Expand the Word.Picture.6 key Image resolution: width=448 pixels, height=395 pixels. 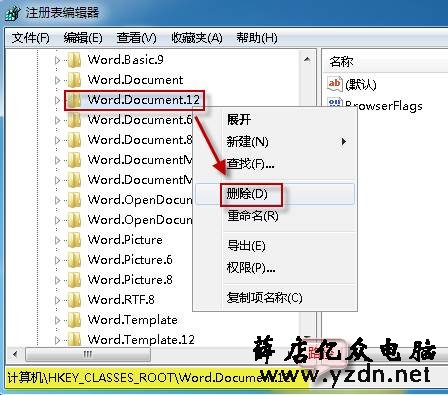[x=57, y=260]
